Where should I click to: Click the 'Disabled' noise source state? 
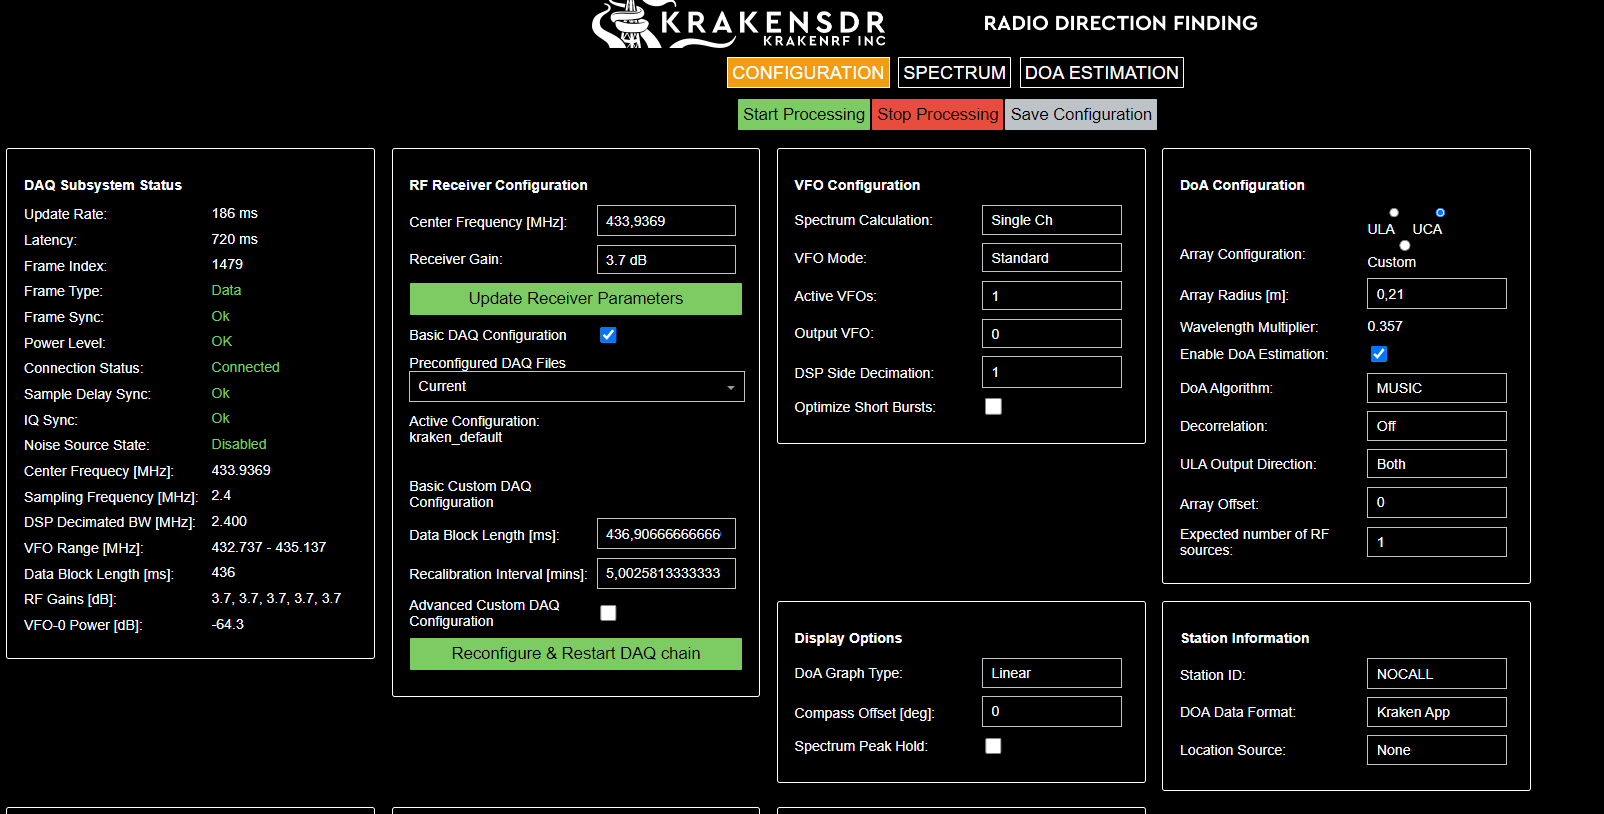pos(239,444)
